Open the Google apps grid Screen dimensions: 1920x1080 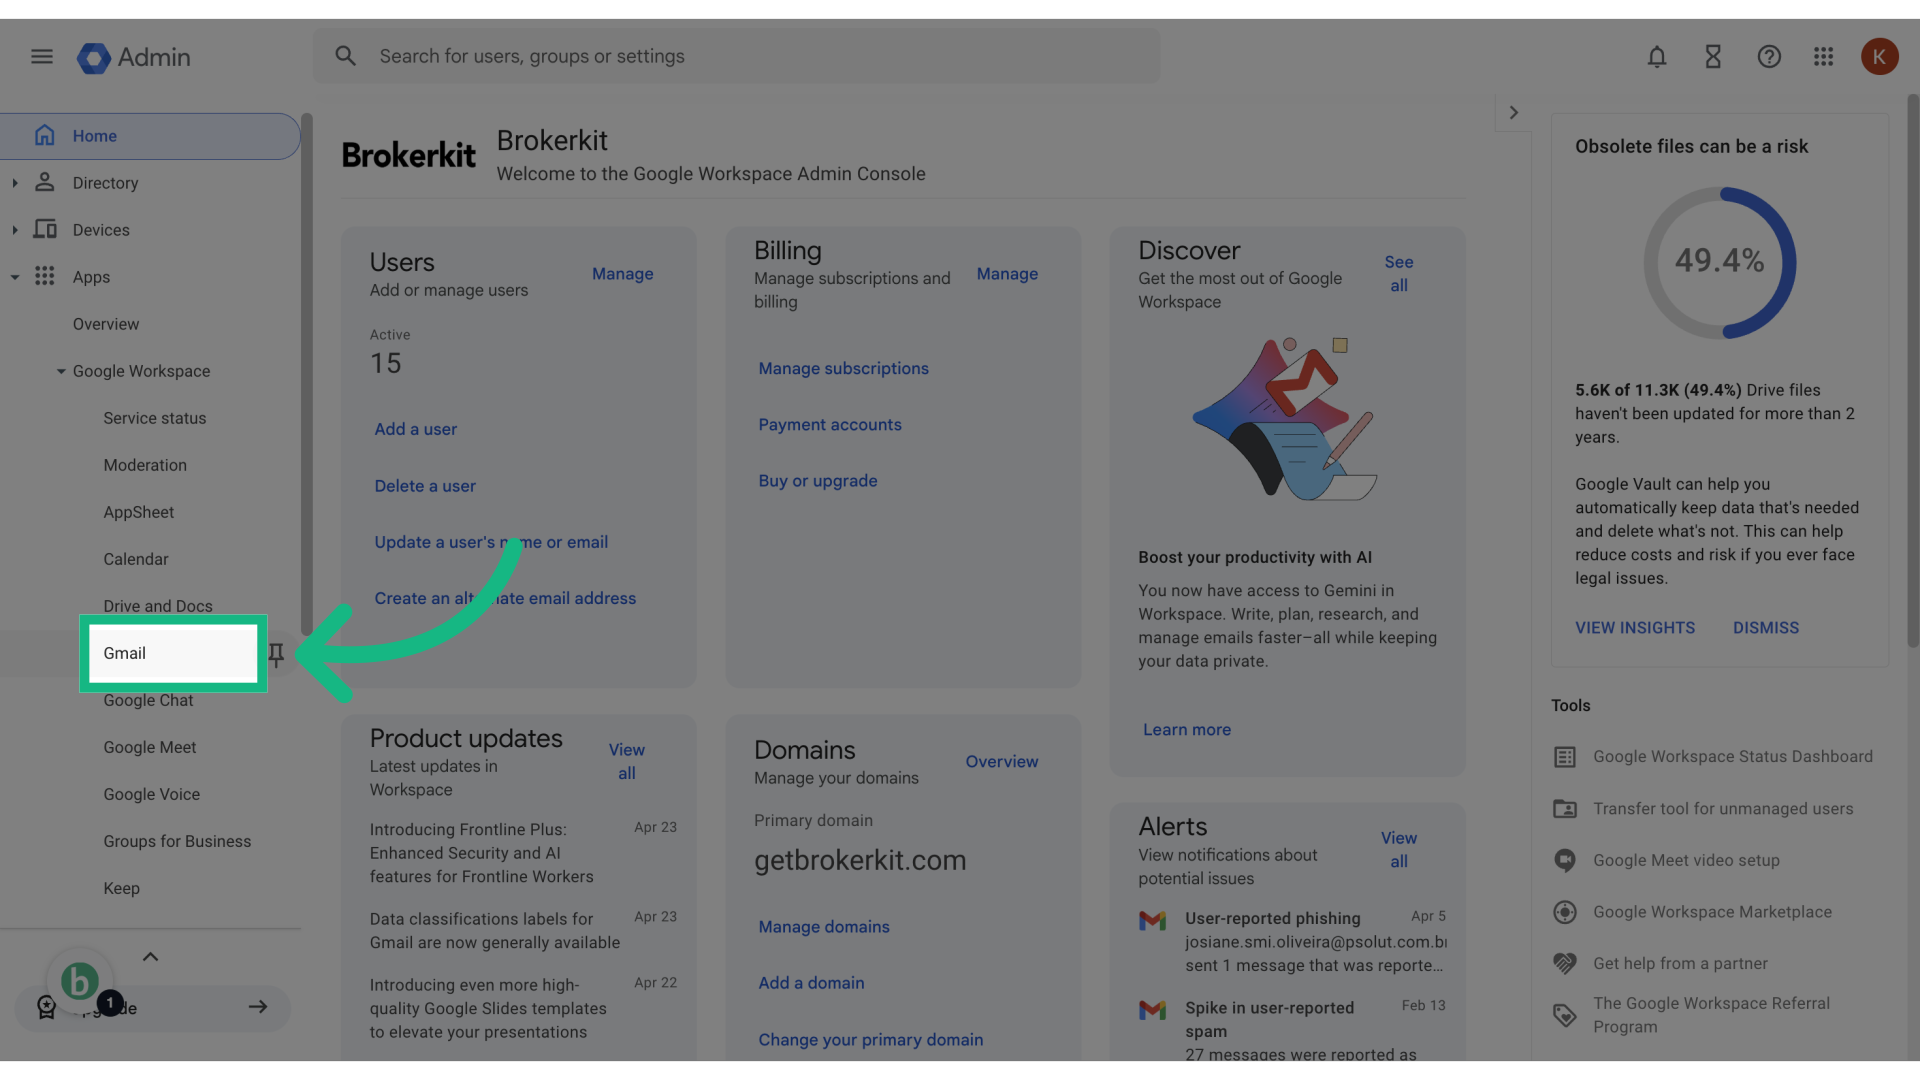[x=1824, y=57]
